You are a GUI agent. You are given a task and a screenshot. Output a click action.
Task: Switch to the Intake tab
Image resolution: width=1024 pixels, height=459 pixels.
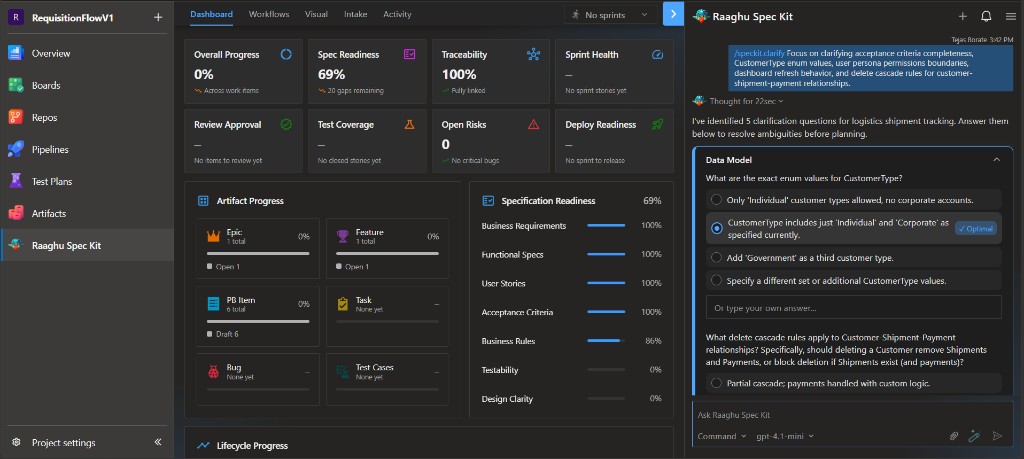coord(355,14)
